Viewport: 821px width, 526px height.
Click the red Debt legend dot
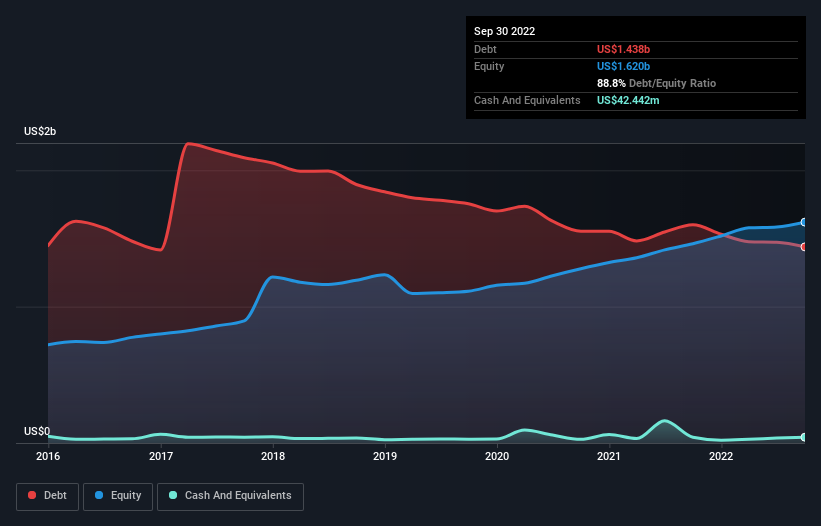(x=32, y=495)
